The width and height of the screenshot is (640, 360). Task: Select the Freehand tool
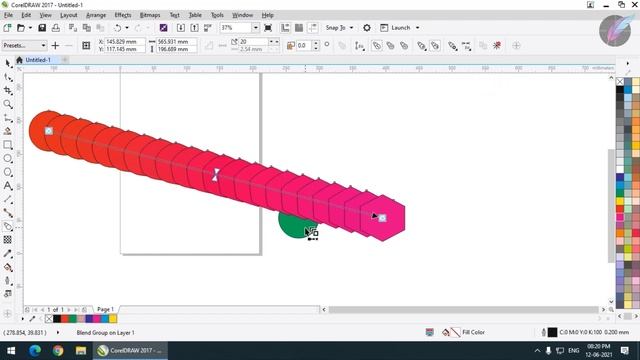[8, 118]
